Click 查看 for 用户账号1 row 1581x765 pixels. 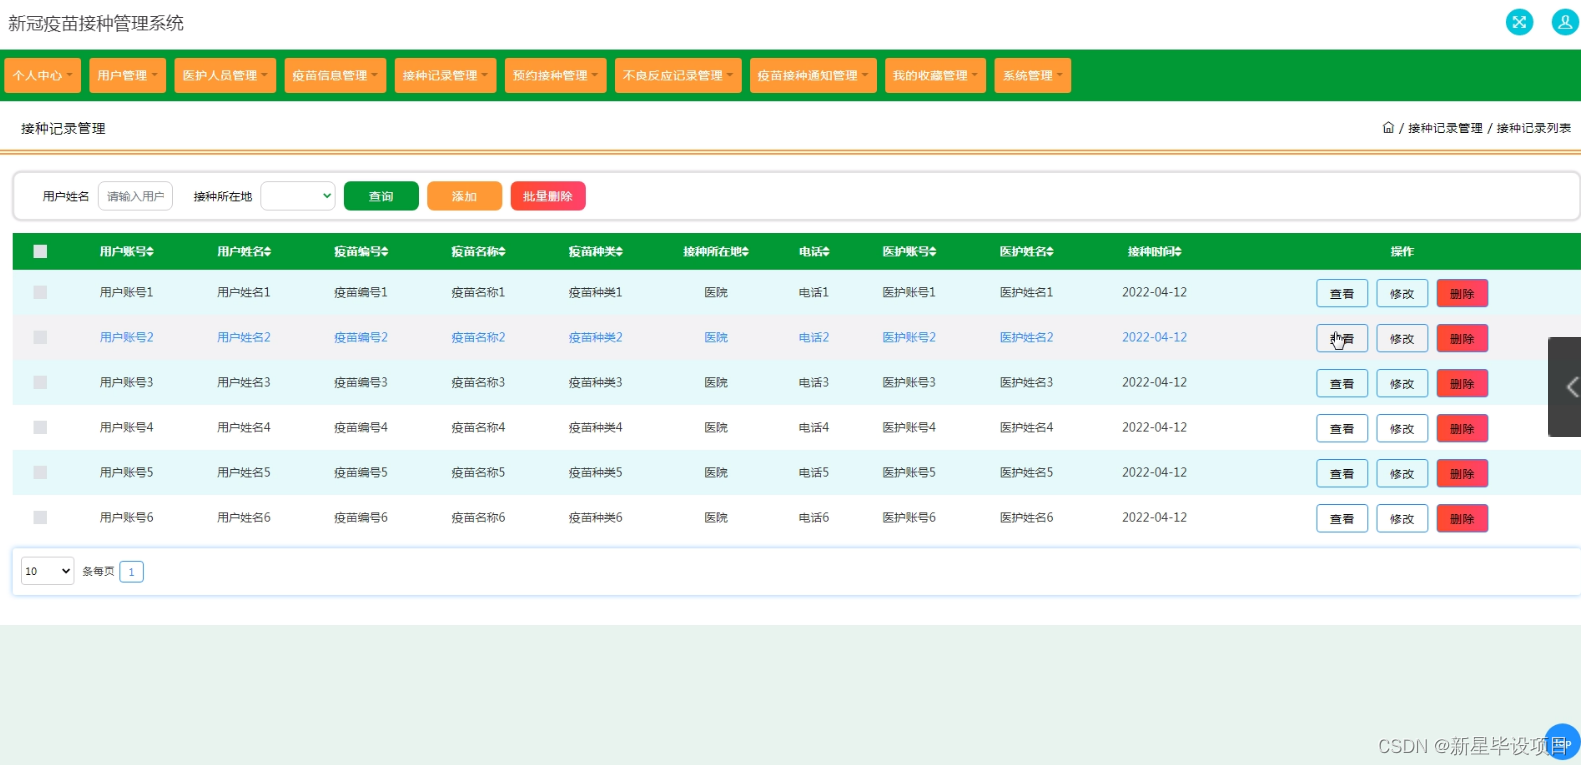click(1342, 293)
